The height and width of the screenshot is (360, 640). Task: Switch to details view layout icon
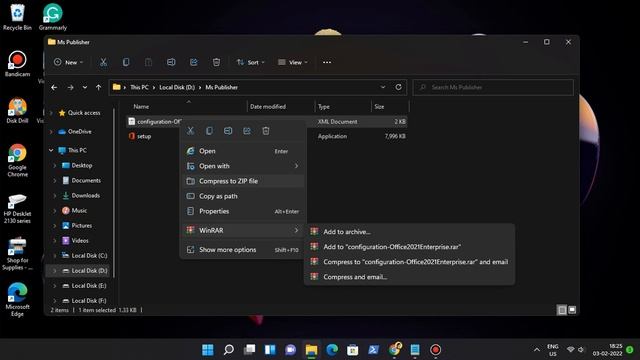[x=562, y=310]
